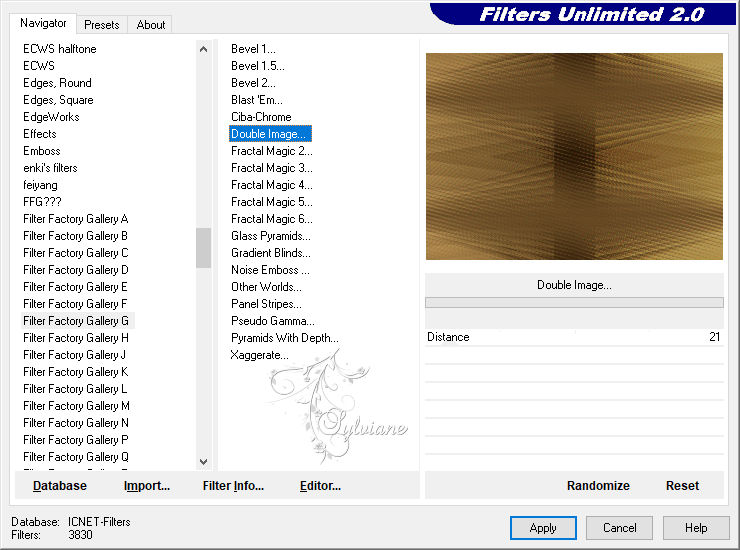Open Filter Info...
The image size is (740, 550).
[233, 486]
